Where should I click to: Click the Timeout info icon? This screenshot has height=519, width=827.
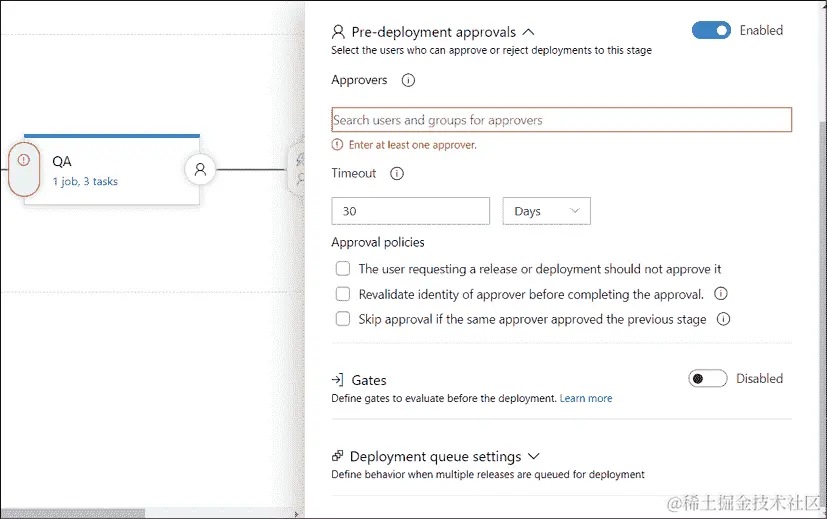pos(397,174)
